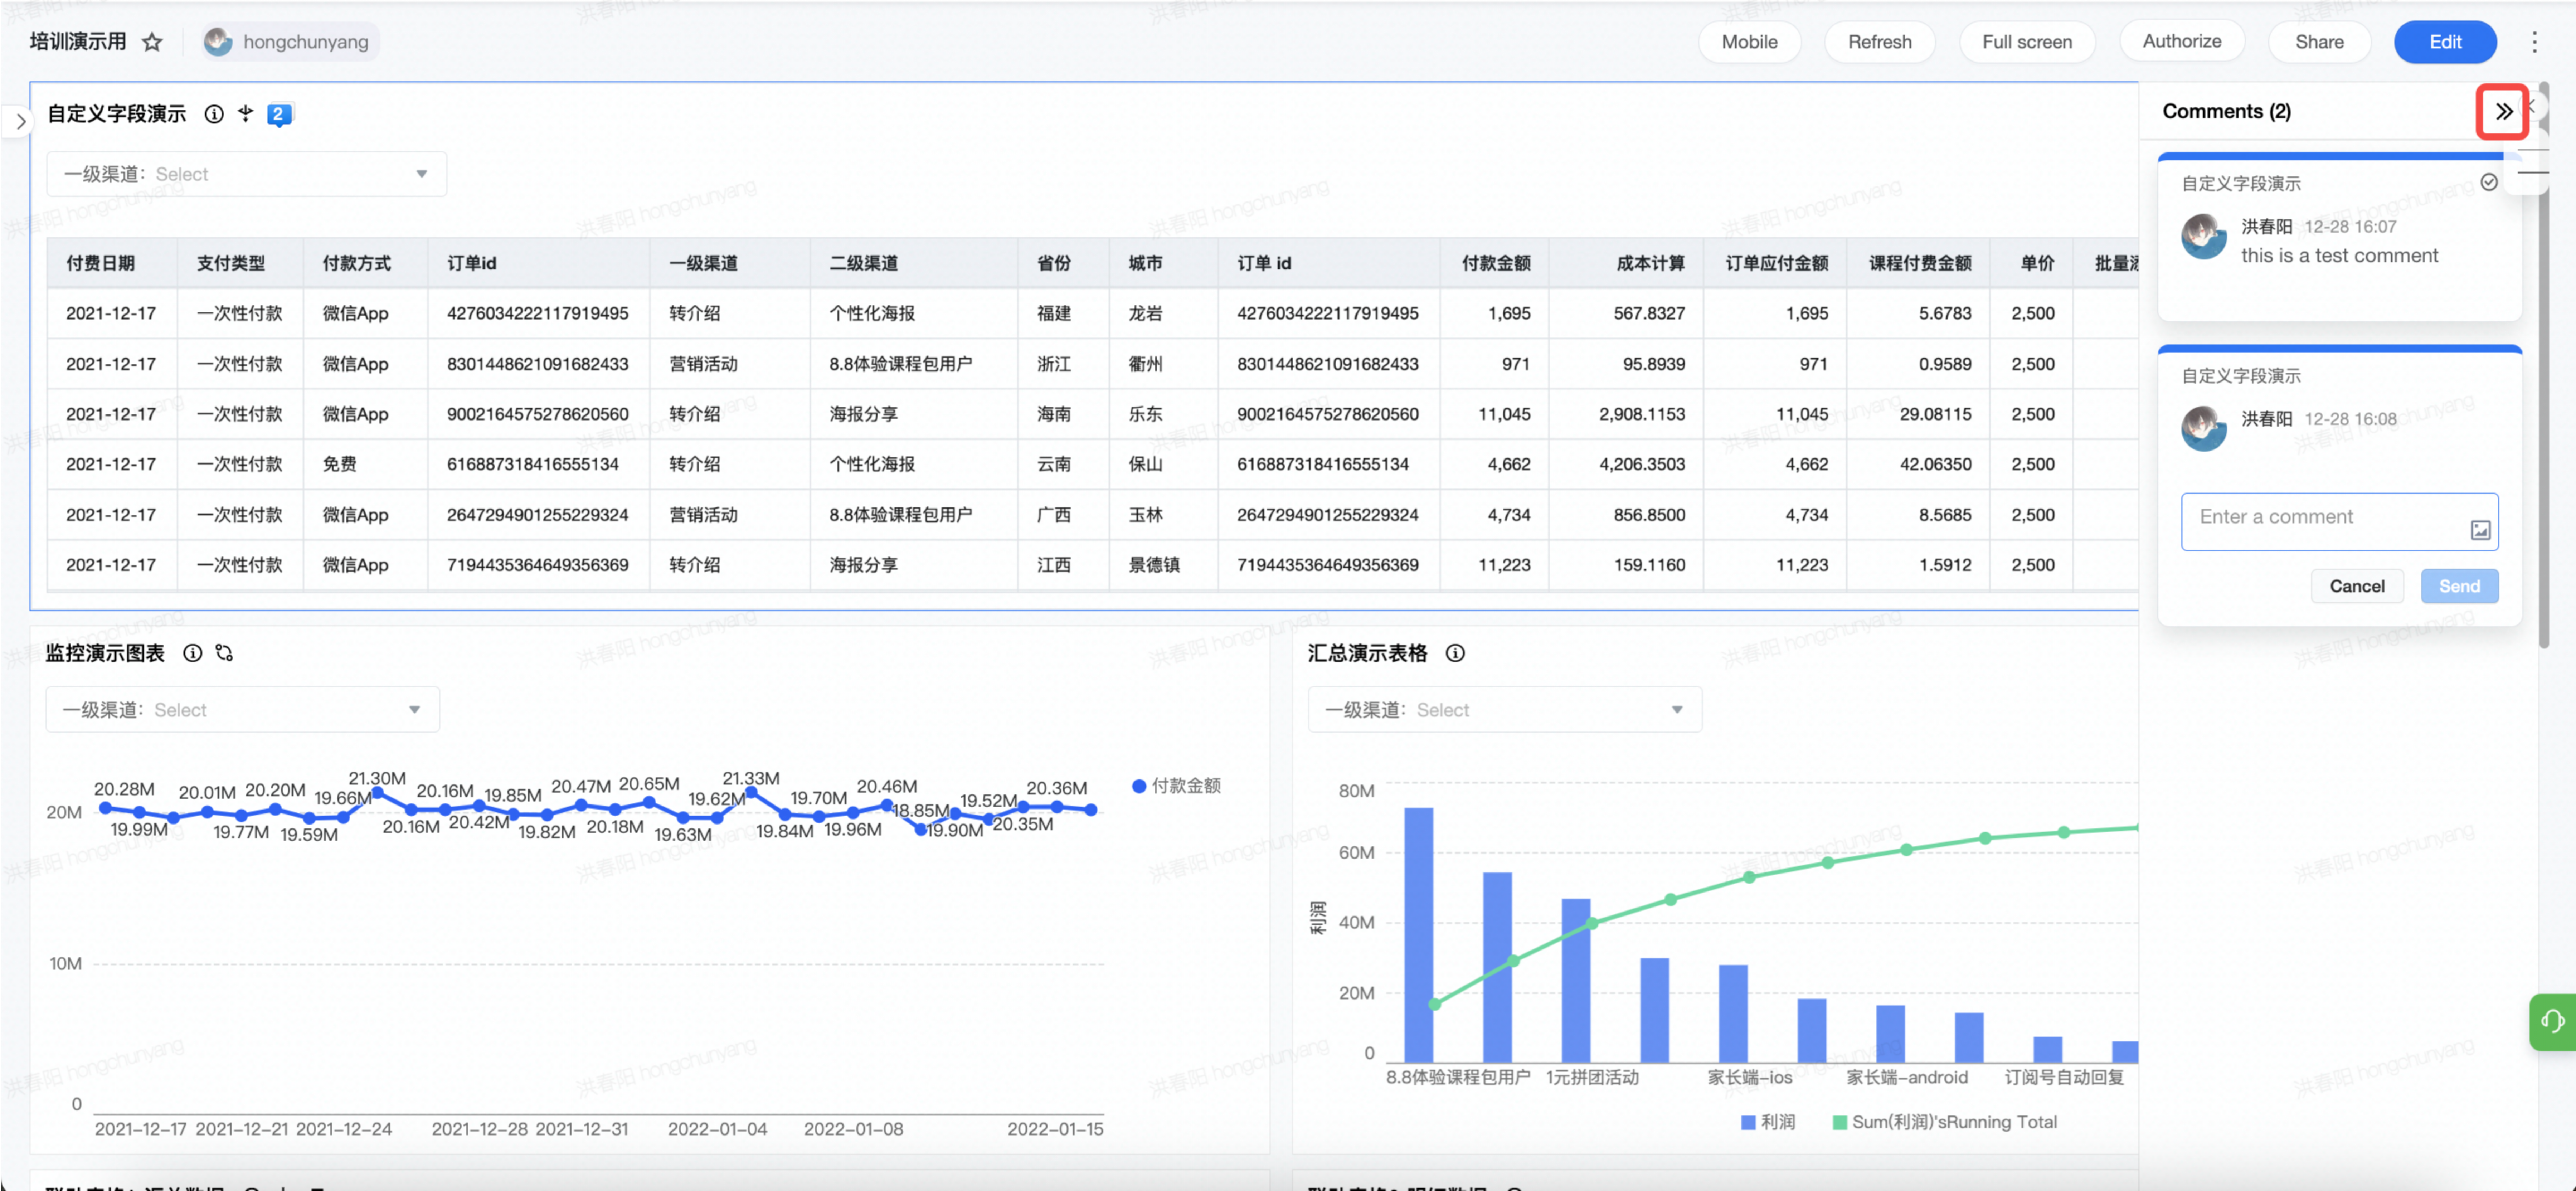The height and width of the screenshot is (1191, 2576).
Task: Star the 培训演示用 dashboard as favorite
Action: pos(152,42)
